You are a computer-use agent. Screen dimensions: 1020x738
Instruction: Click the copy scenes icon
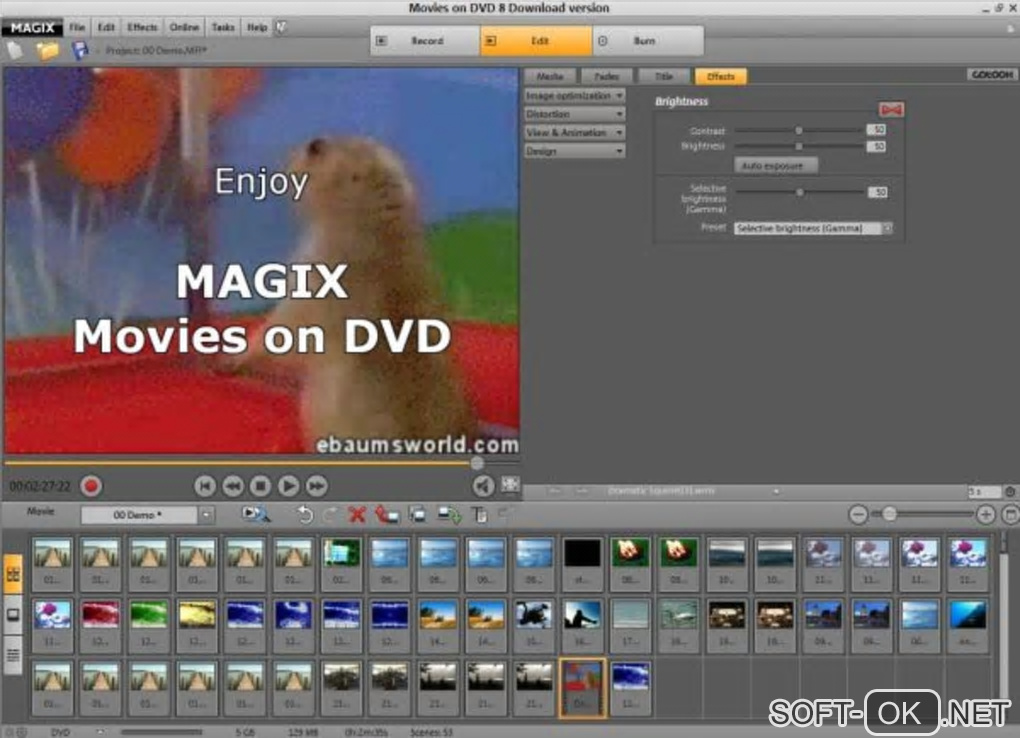(x=418, y=515)
